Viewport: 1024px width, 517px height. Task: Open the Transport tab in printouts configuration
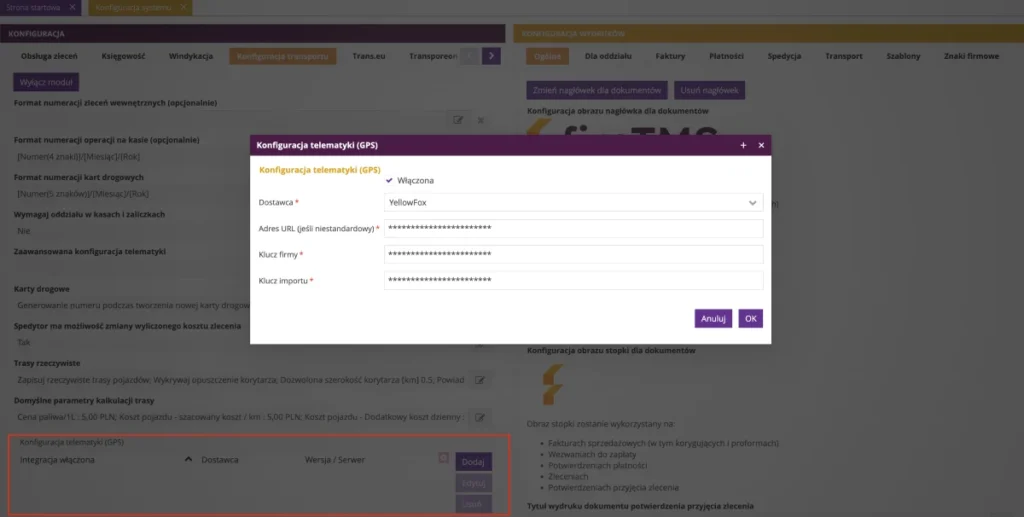[844, 56]
